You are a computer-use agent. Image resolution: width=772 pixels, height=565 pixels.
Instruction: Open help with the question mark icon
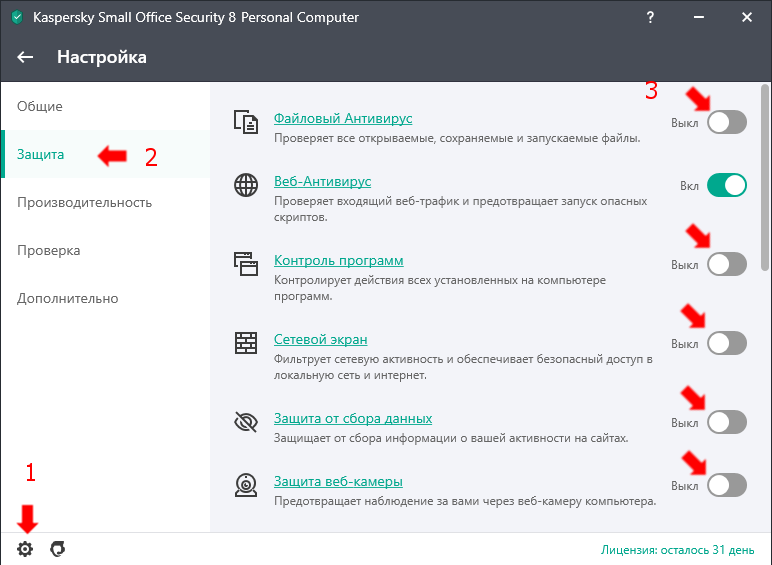coord(650,17)
